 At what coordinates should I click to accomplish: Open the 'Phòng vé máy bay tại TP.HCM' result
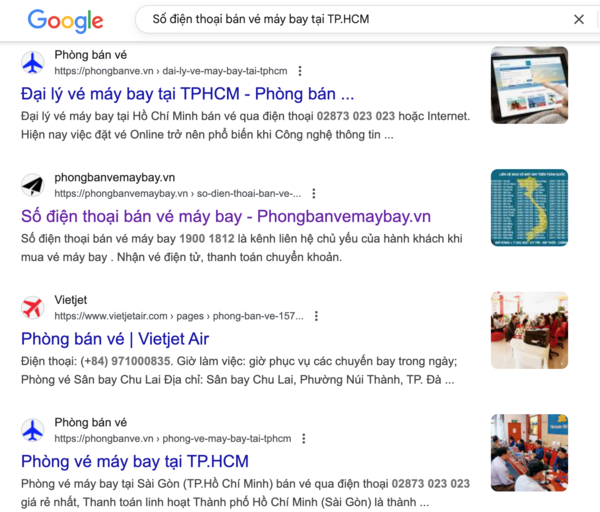[x=135, y=461]
